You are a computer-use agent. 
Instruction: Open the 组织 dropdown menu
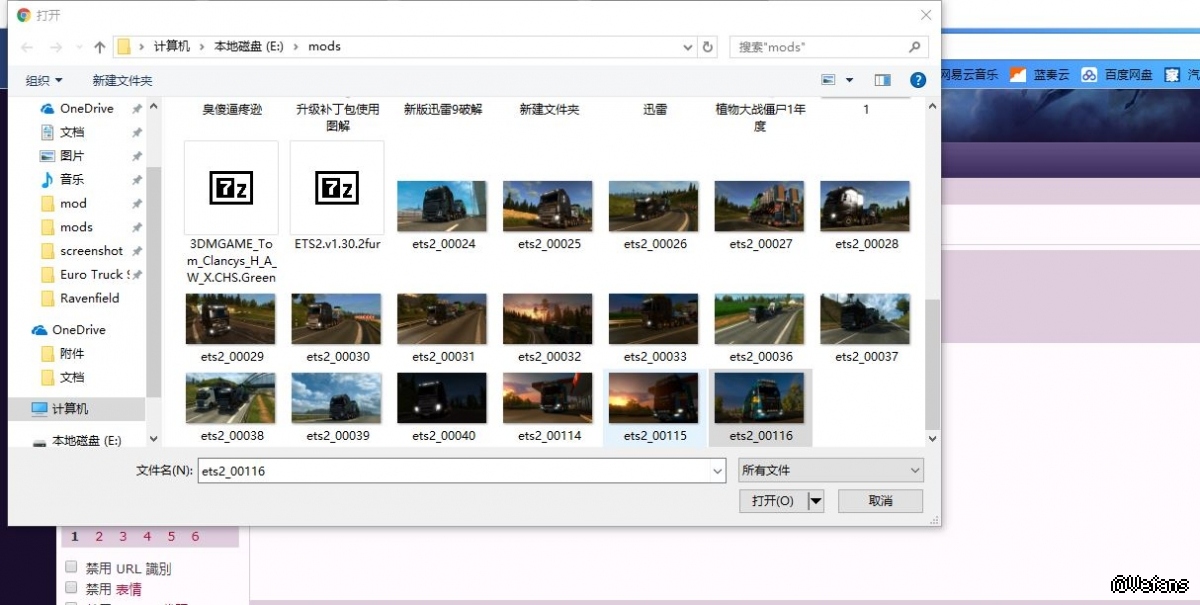pos(44,80)
